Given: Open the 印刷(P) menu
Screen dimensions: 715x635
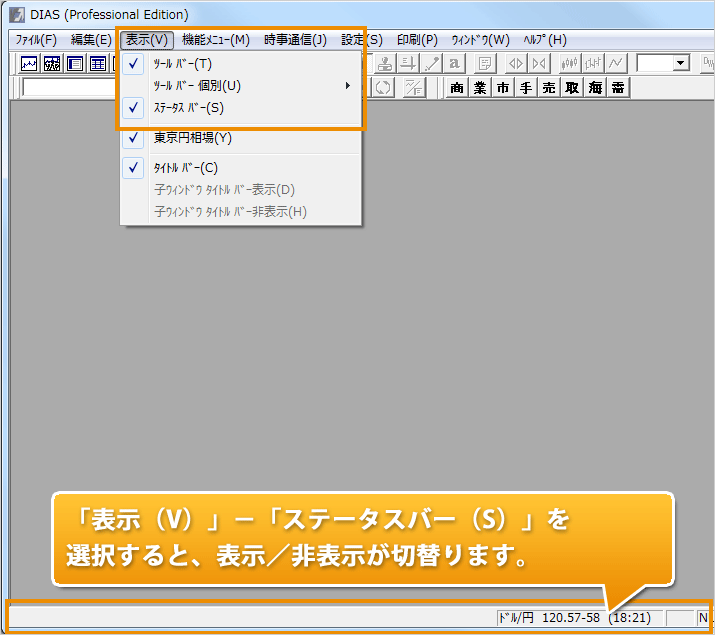Looking at the screenshot, I should tap(417, 40).
